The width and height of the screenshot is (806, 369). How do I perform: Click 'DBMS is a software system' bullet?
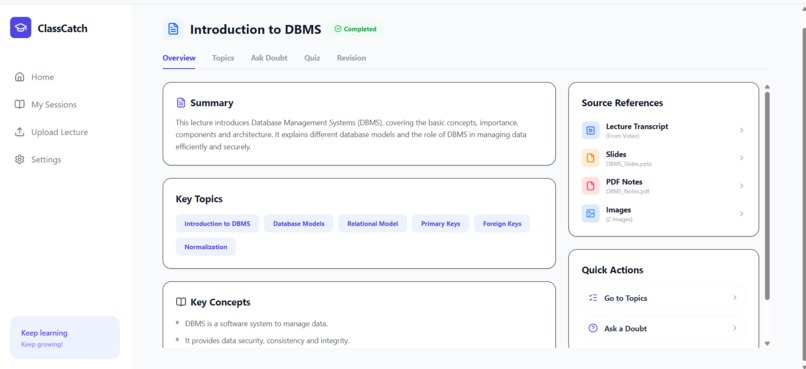coord(256,324)
